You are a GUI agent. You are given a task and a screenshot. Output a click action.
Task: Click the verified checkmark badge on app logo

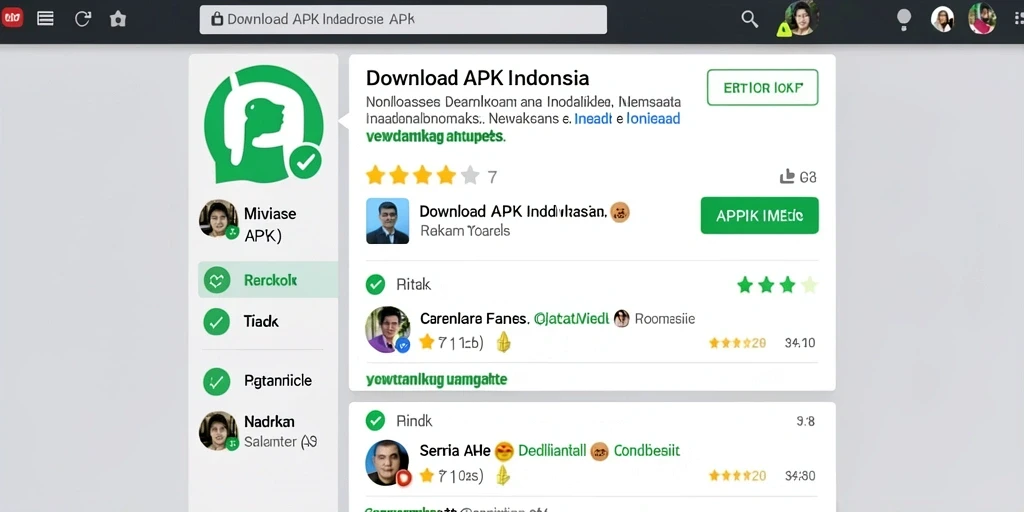tap(305, 162)
